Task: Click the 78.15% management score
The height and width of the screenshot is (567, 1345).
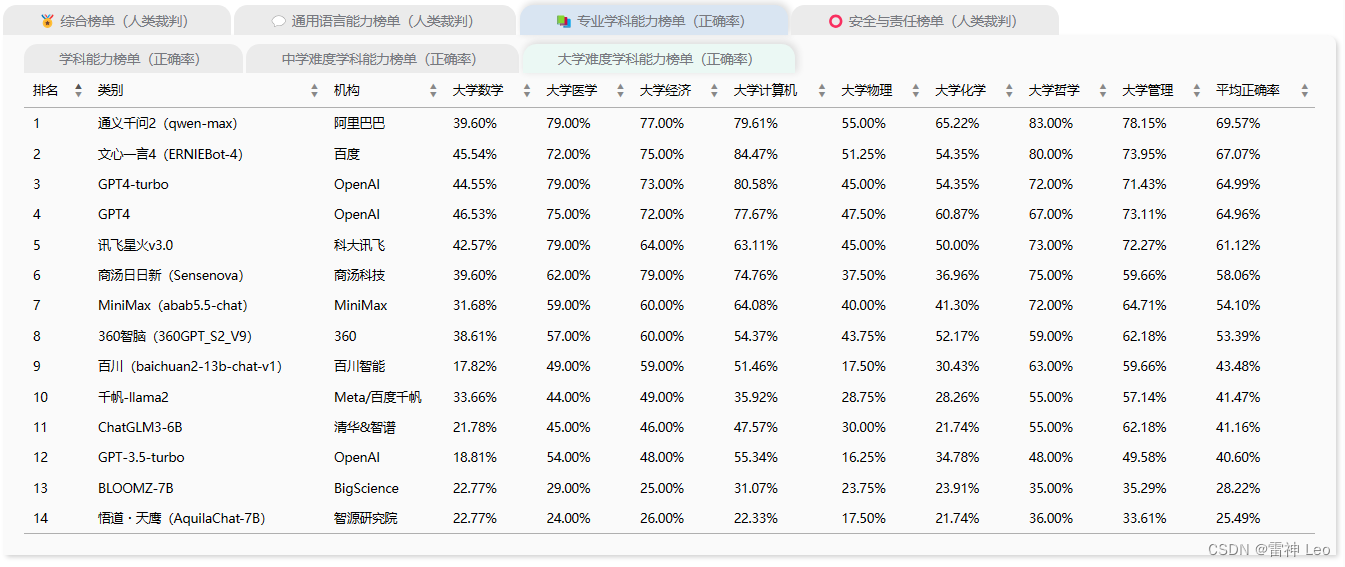Action: [1144, 123]
